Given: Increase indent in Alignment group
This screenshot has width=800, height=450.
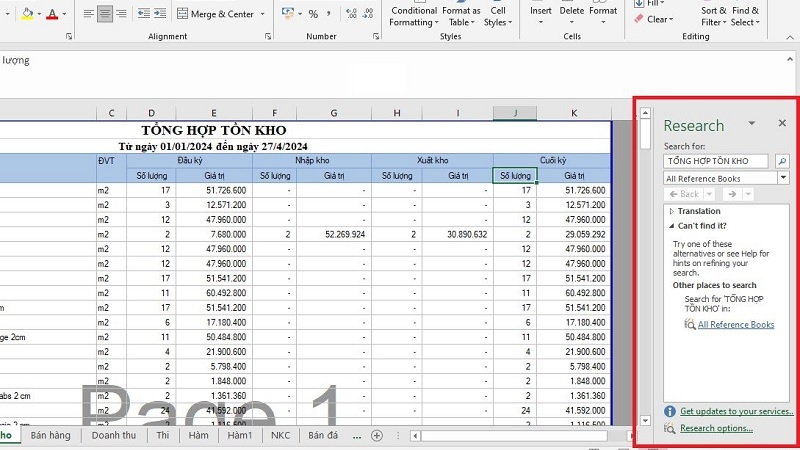Looking at the screenshot, I should [x=160, y=14].
